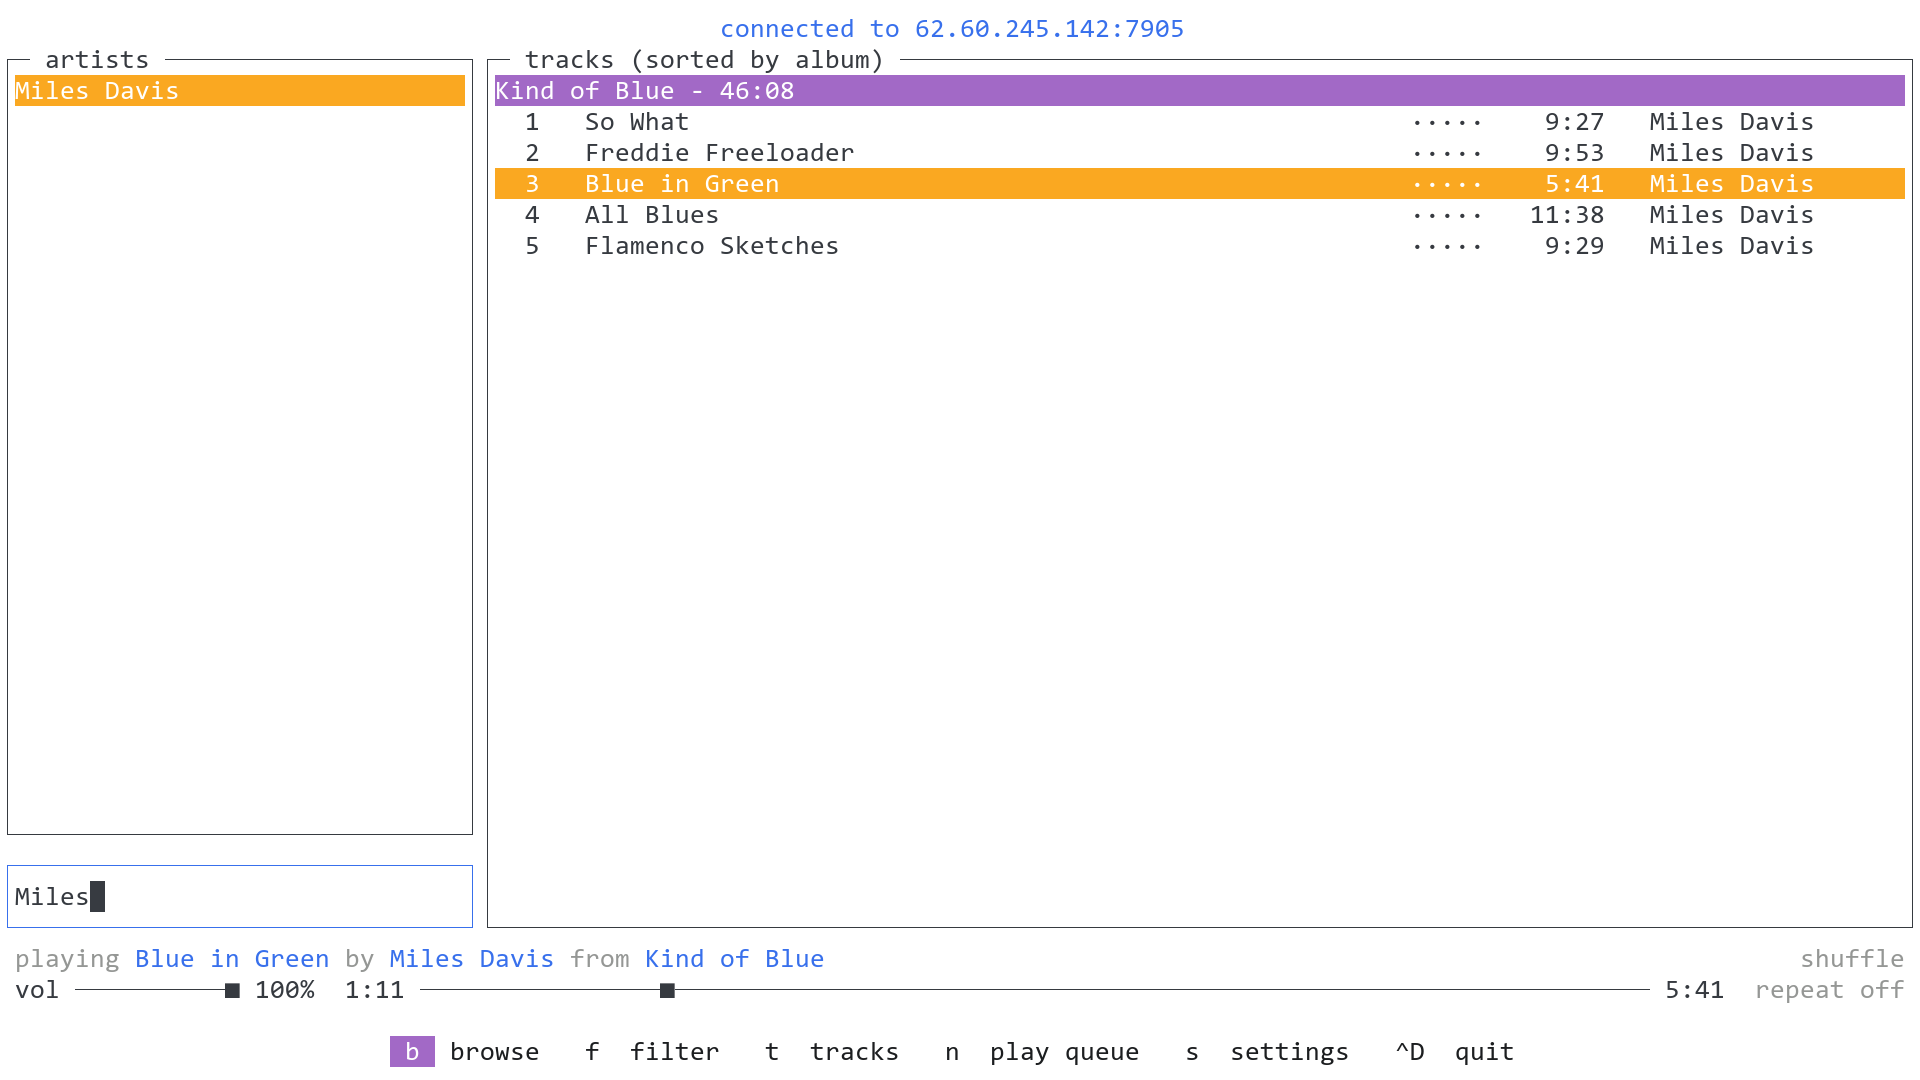Screen dimensions: 1920x1080
Task: Select the Freddie Freeloader track row
Action: pyautogui.click(x=719, y=153)
